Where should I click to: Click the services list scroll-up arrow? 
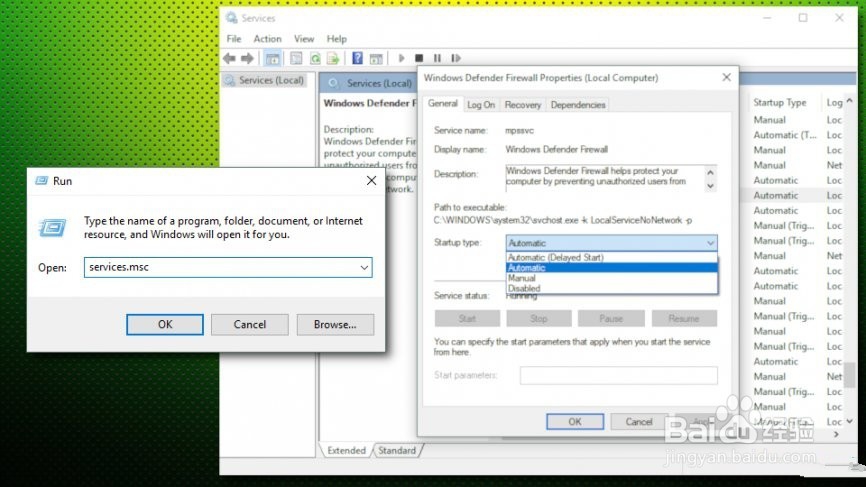pyautogui.click(x=849, y=101)
